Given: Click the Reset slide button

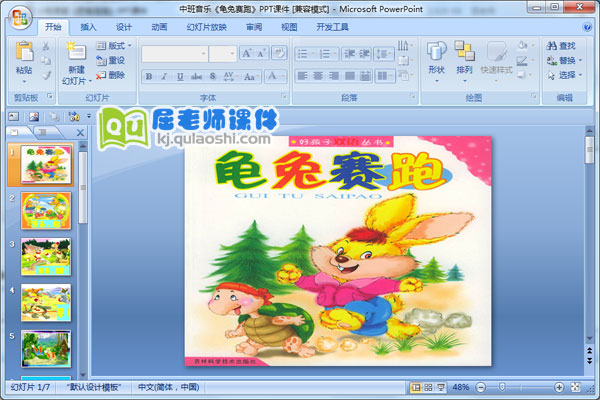Looking at the screenshot, I should 110,60.
